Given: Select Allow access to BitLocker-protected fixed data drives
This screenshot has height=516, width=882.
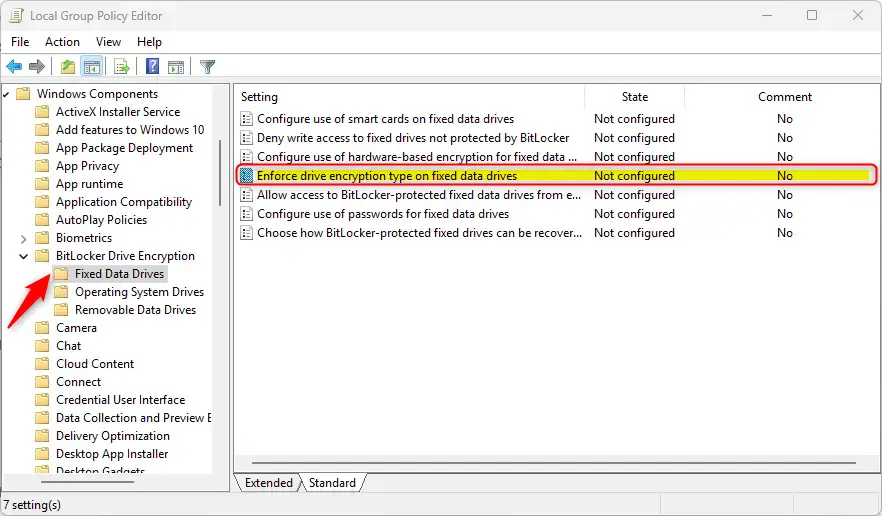Looking at the screenshot, I should click(x=418, y=195).
